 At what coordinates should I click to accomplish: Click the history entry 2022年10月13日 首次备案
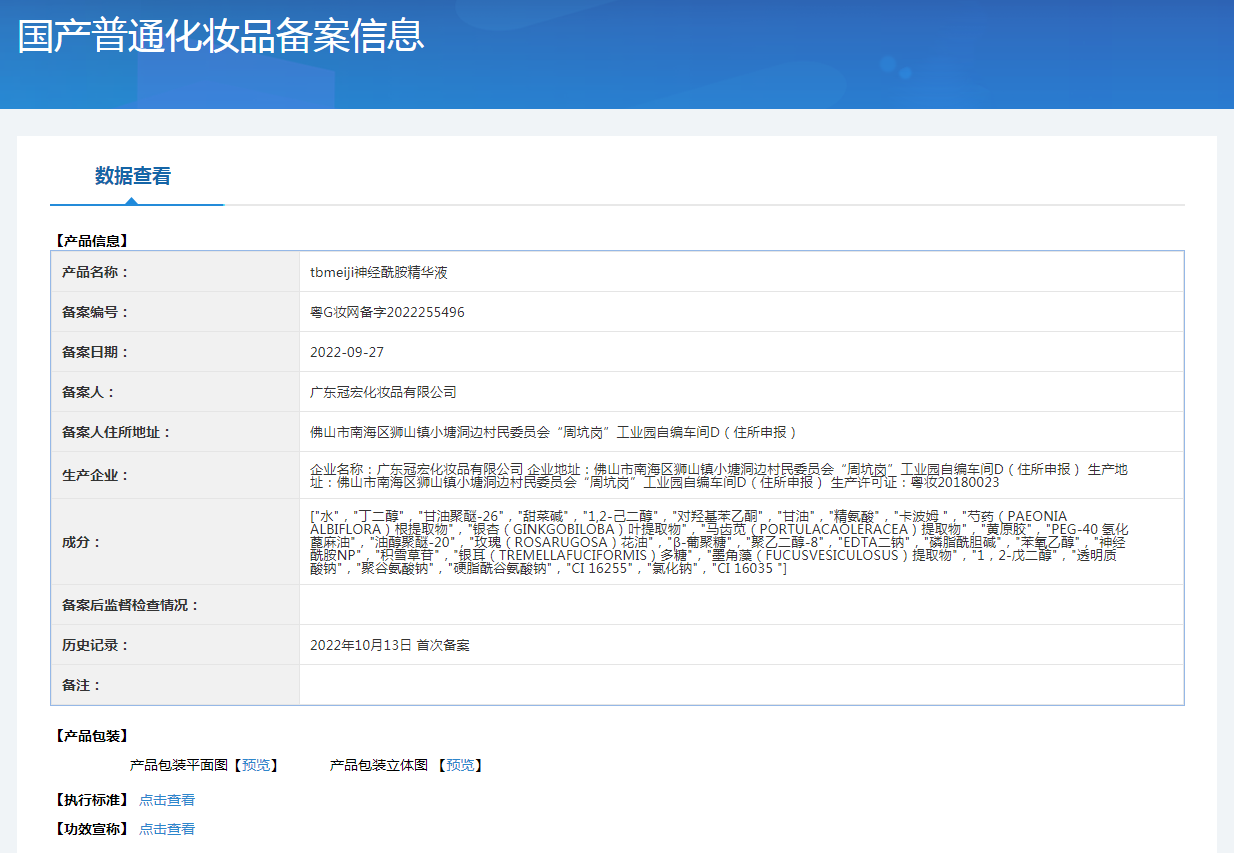389,645
